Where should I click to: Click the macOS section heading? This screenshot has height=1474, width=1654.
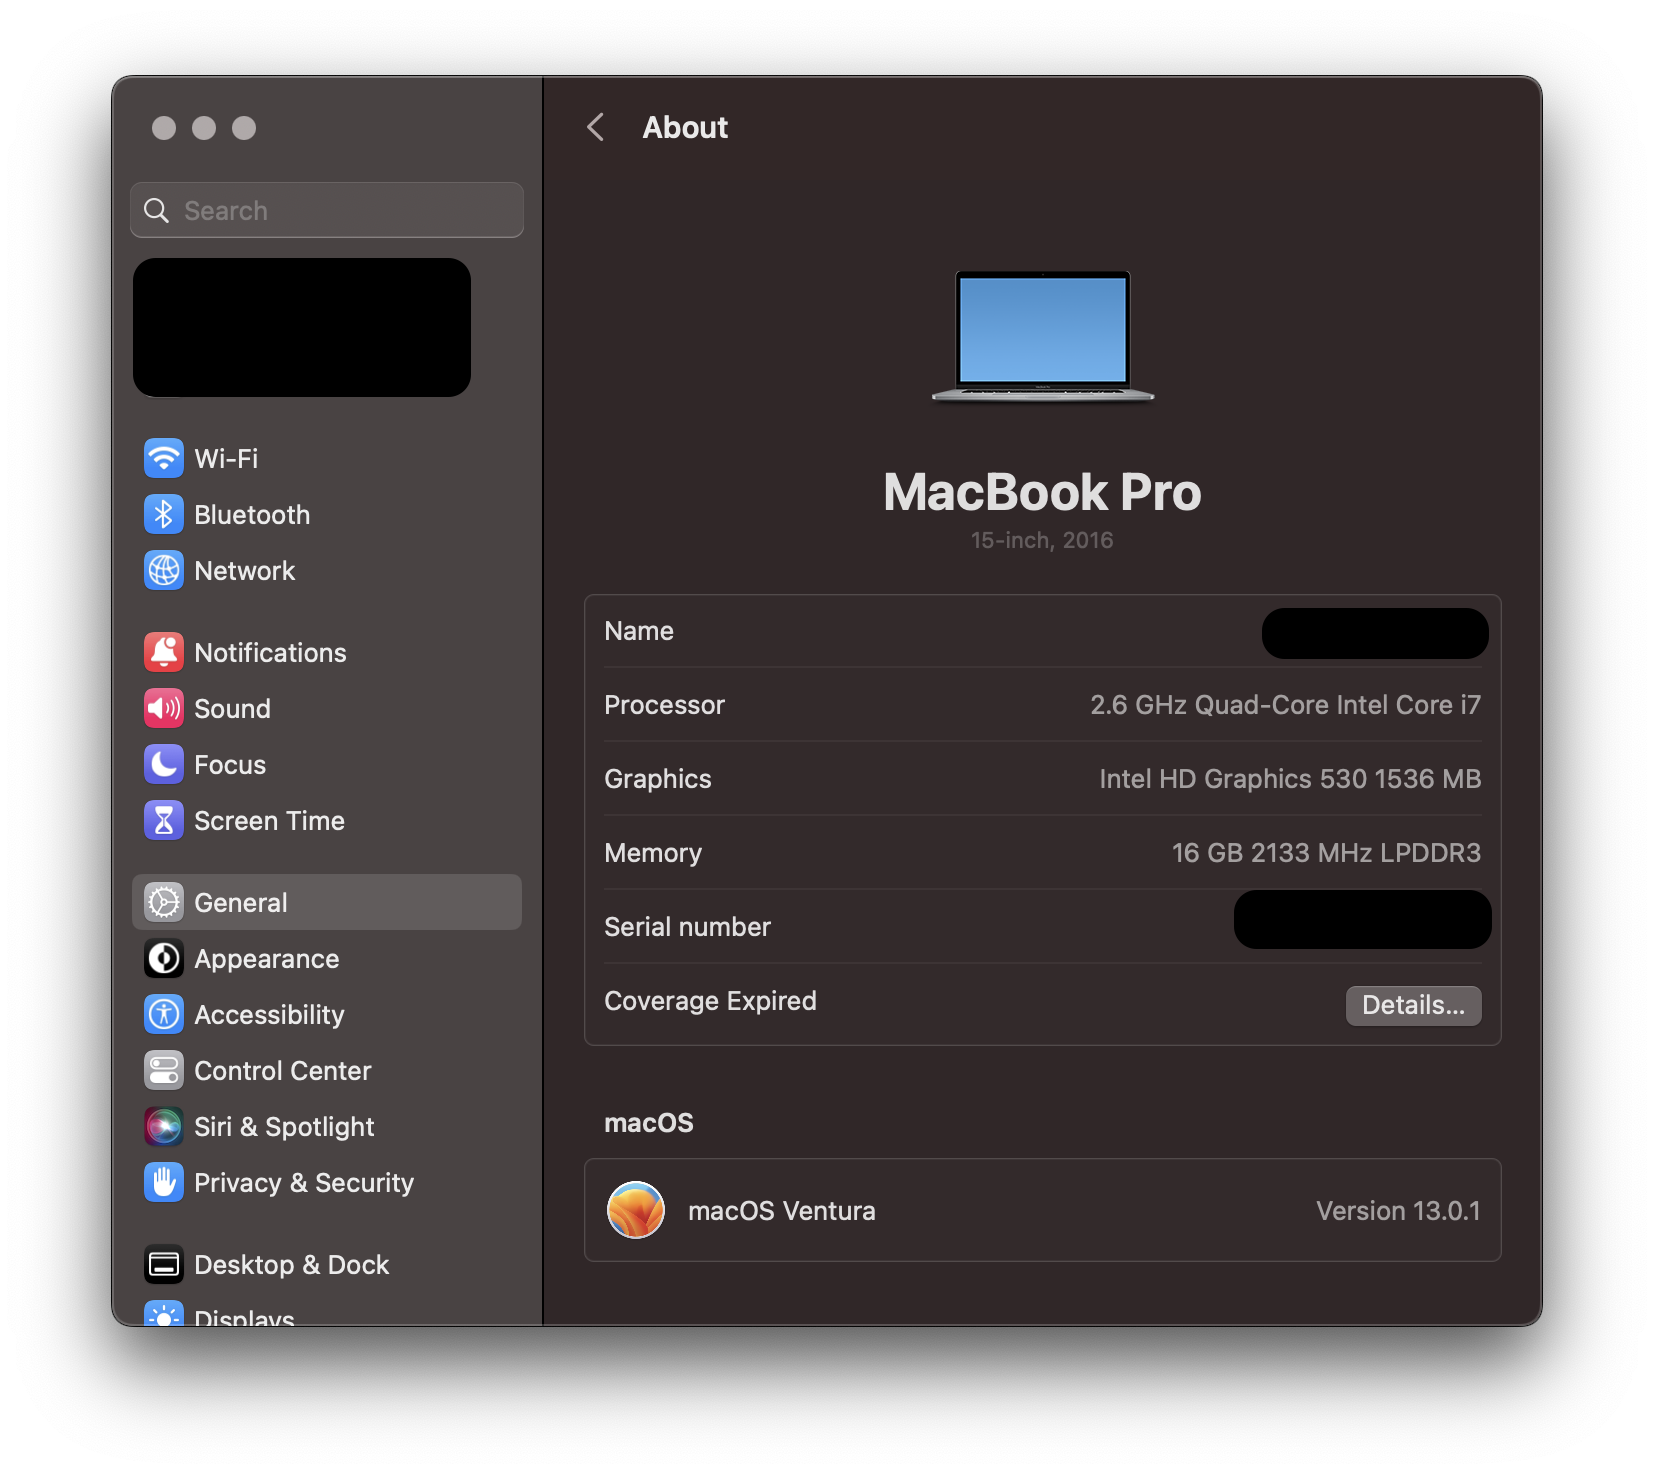[x=649, y=1123]
